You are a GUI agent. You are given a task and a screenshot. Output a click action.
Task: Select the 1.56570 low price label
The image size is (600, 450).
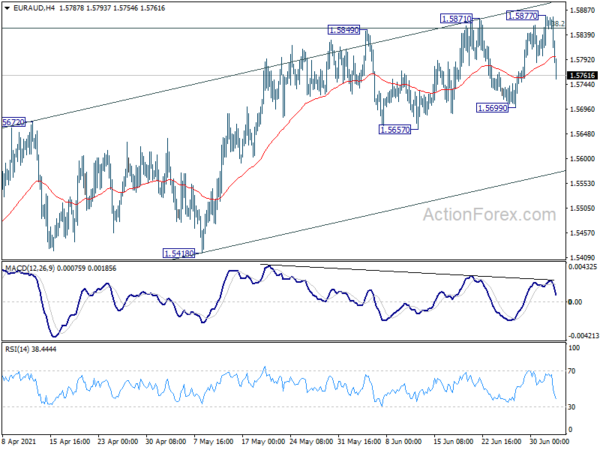point(395,130)
